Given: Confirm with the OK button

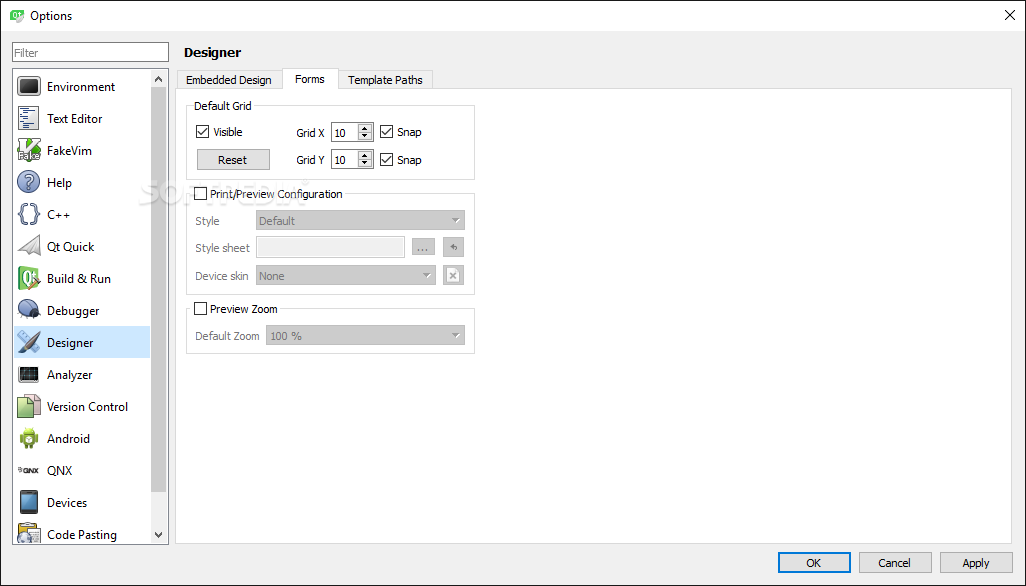Looking at the screenshot, I should pos(813,562).
